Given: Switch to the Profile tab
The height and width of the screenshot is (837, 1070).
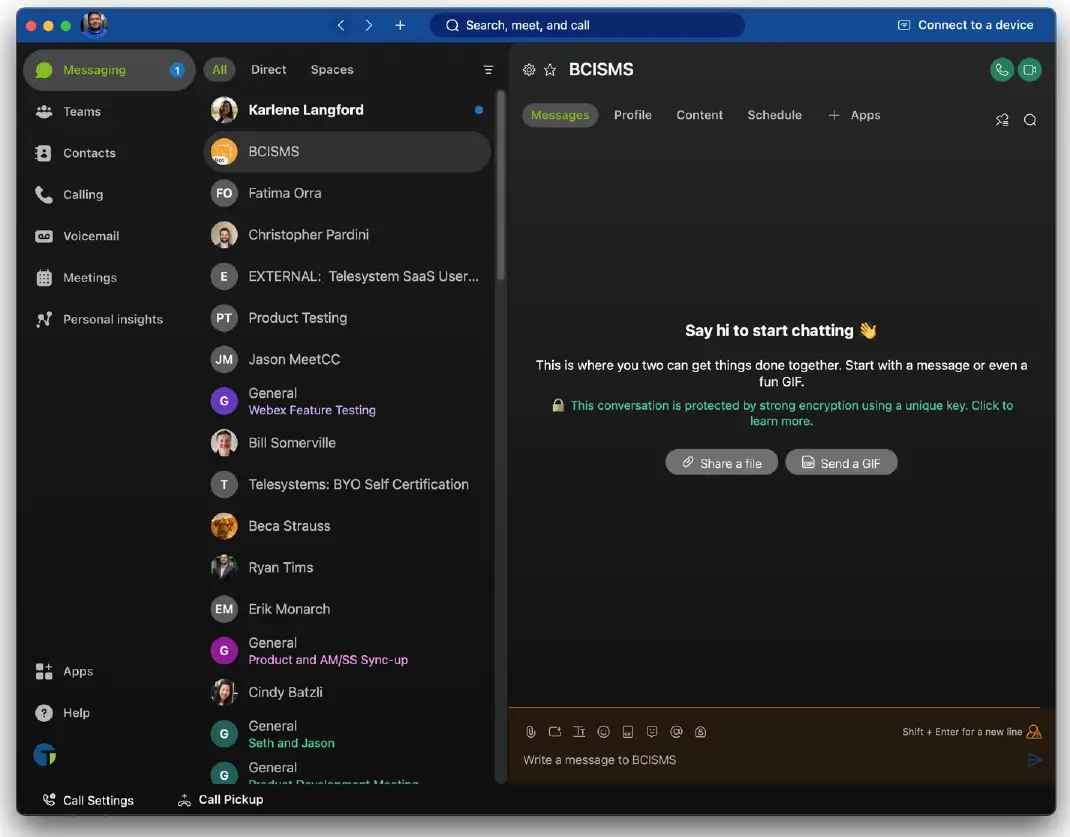Looking at the screenshot, I should pyautogui.click(x=633, y=115).
